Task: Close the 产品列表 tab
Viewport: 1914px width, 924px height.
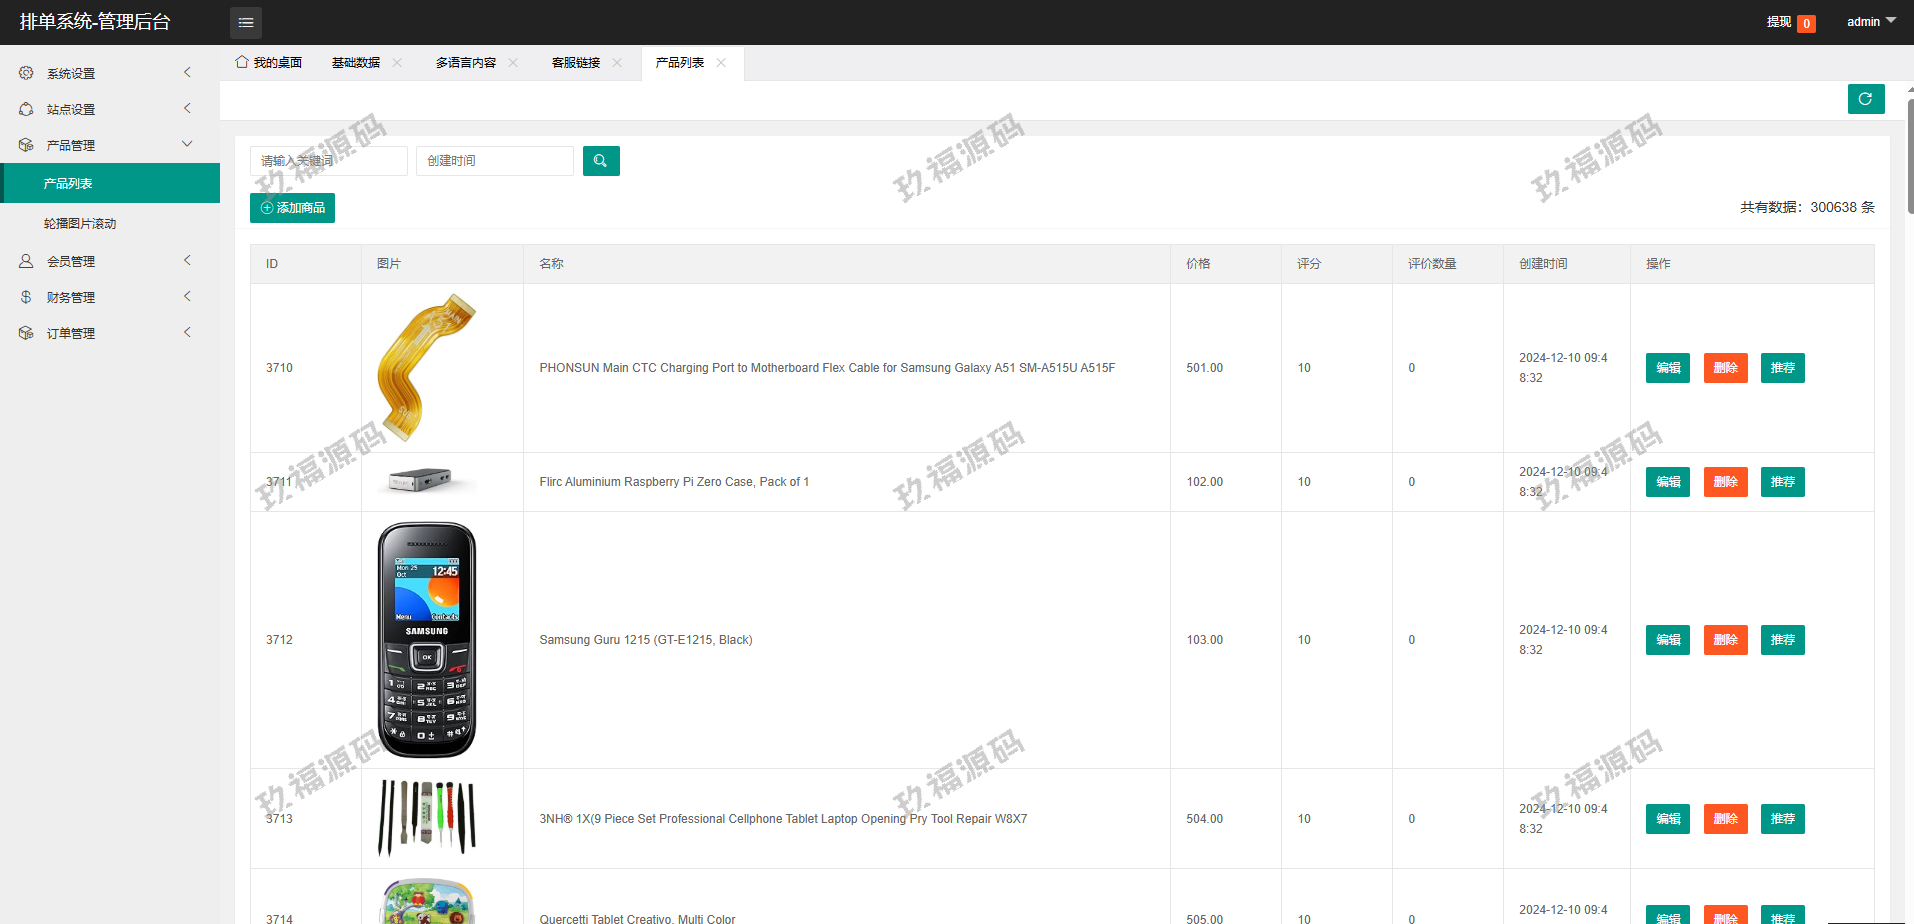Action: tap(721, 63)
